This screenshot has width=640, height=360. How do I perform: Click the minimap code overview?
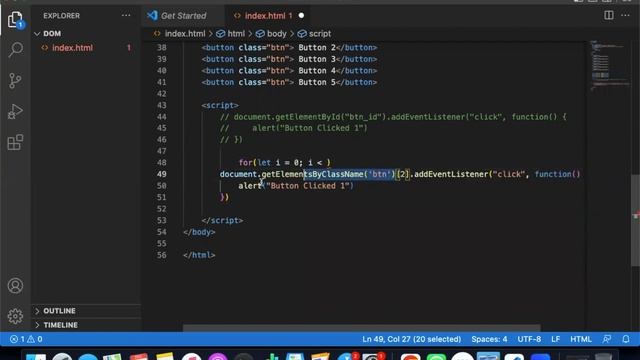click(x=609, y=65)
